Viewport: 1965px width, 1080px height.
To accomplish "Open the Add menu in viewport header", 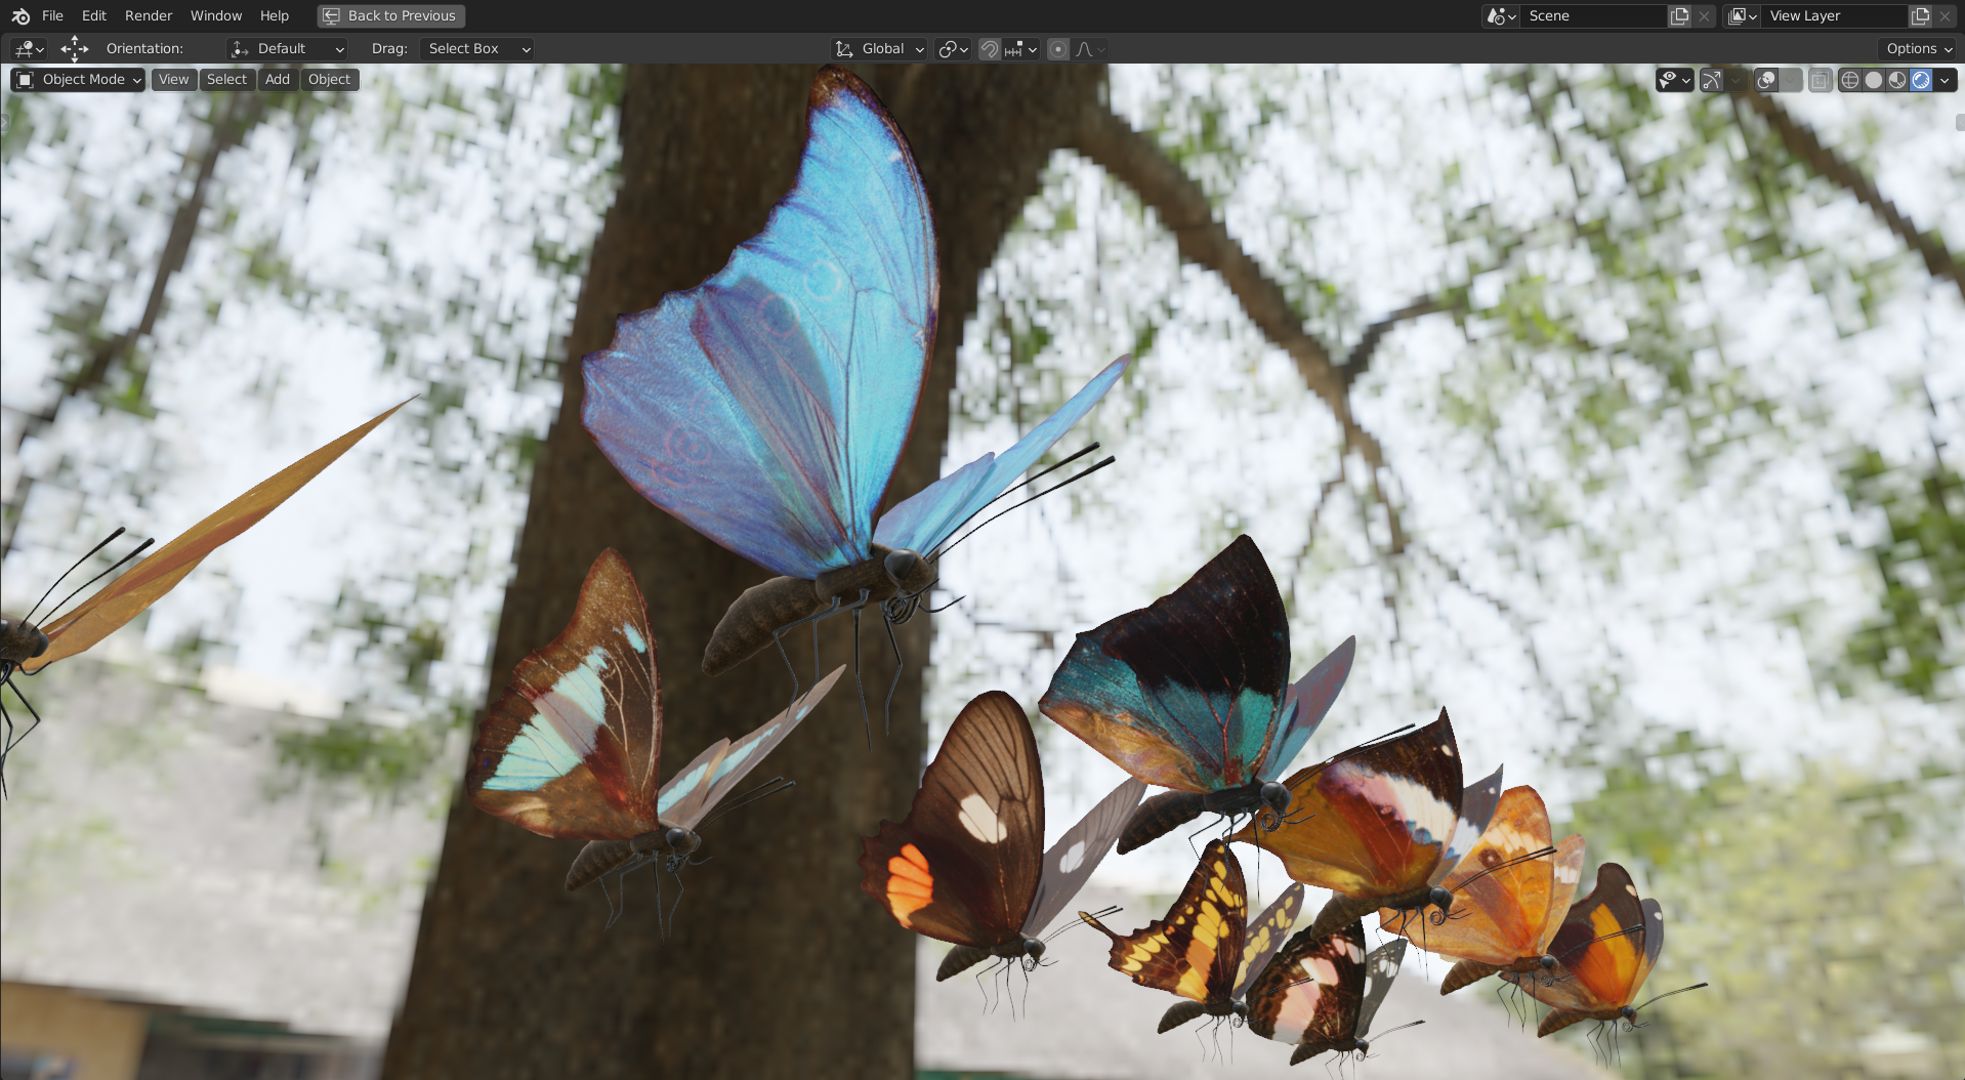I will [277, 80].
